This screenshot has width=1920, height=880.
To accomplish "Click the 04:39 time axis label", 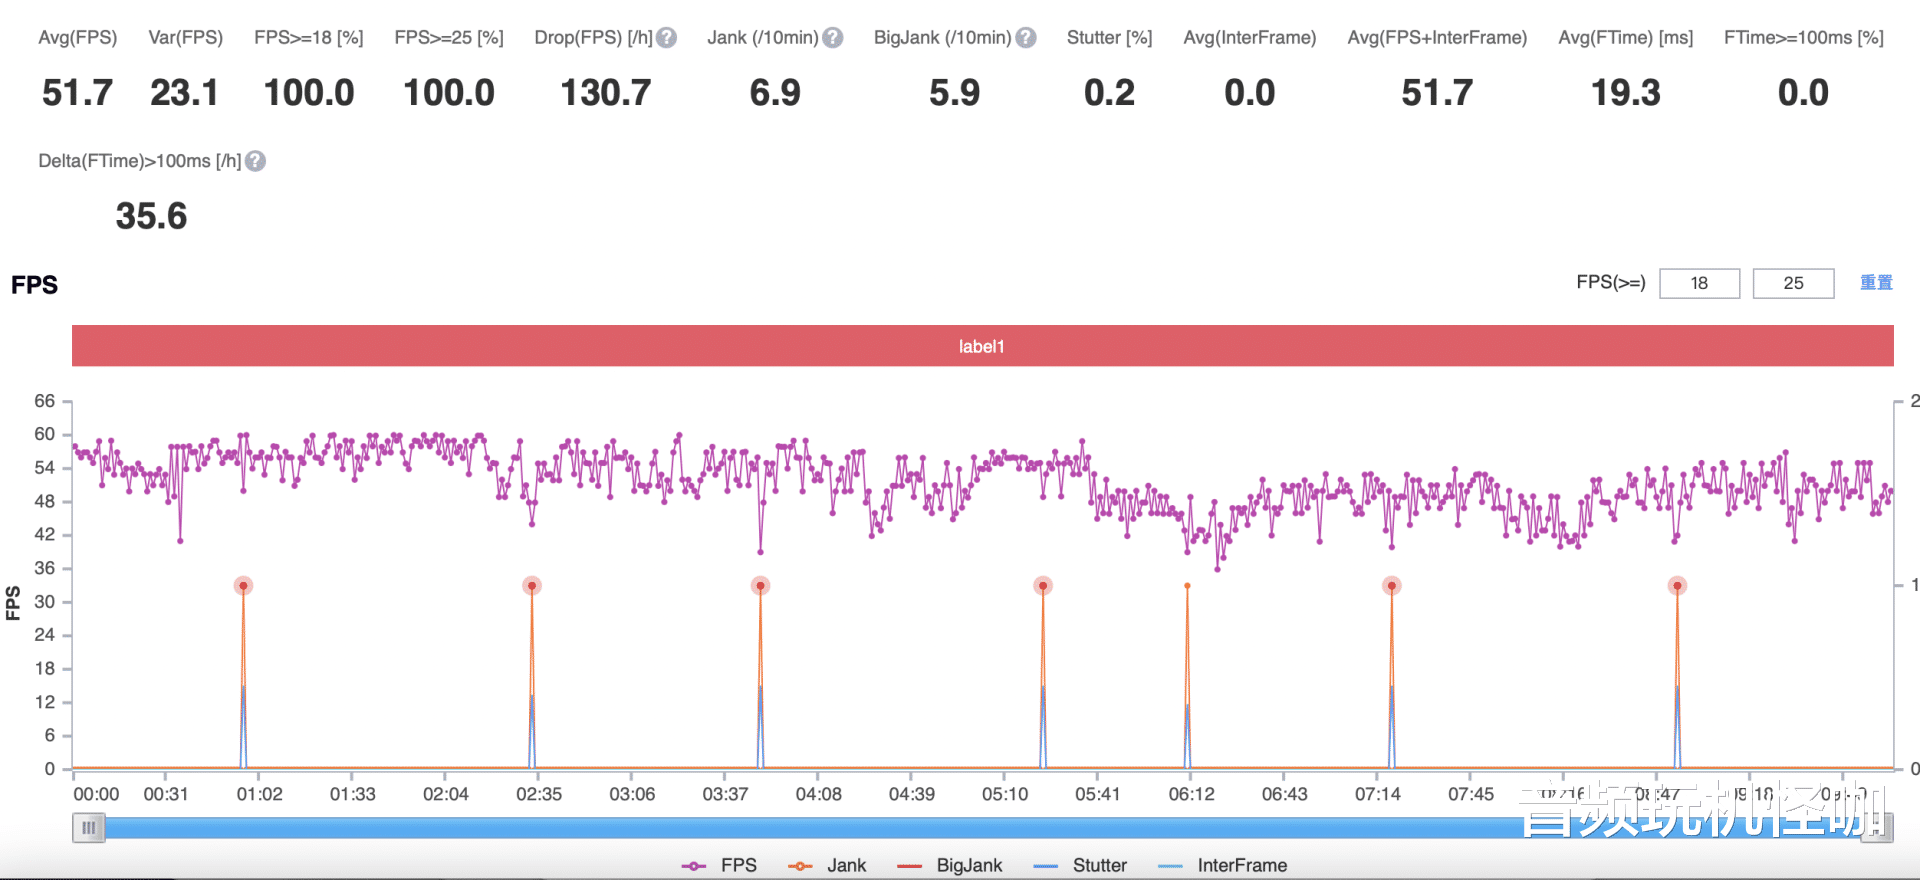I will [912, 794].
